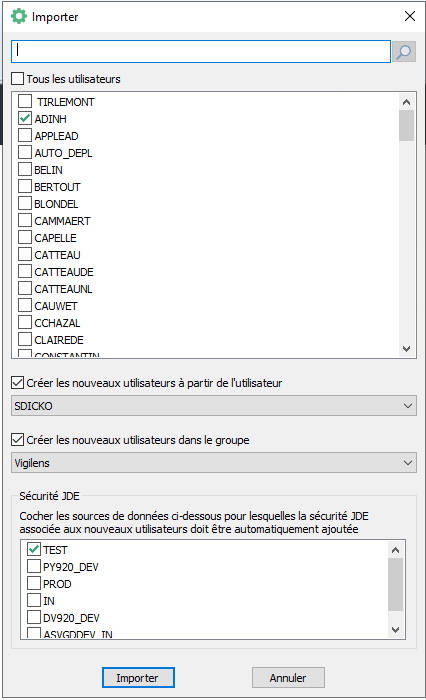Check the CAMMAERT user checkbox

point(25,220)
